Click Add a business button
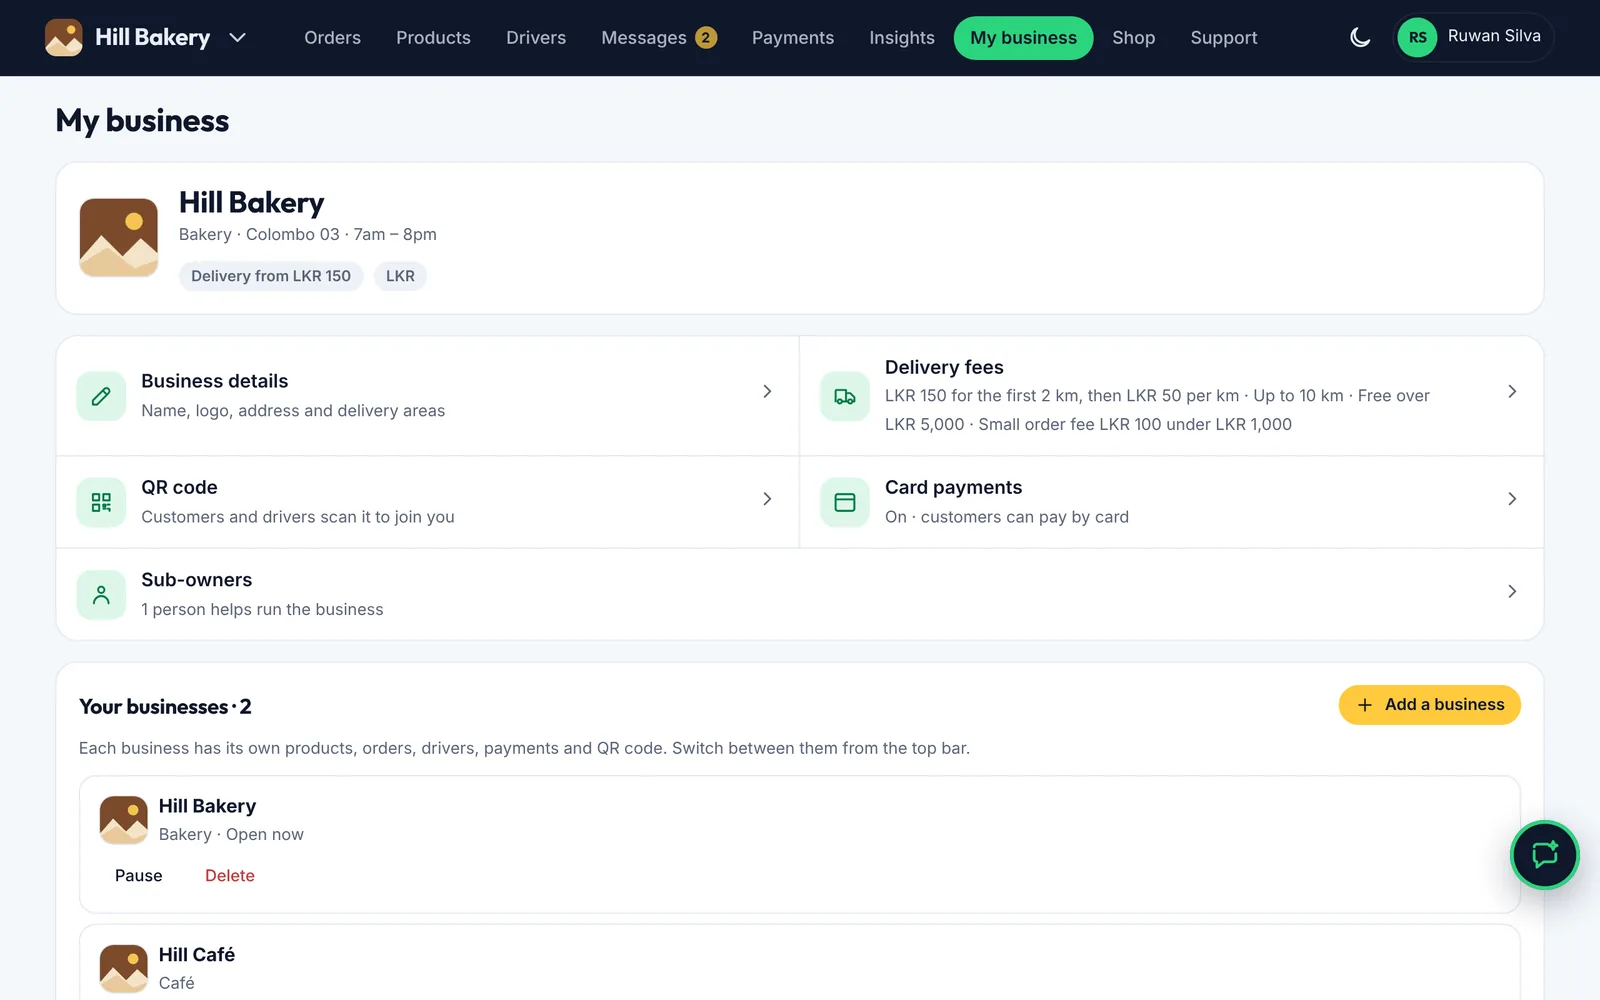This screenshot has width=1600, height=1000. (x=1430, y=705)
